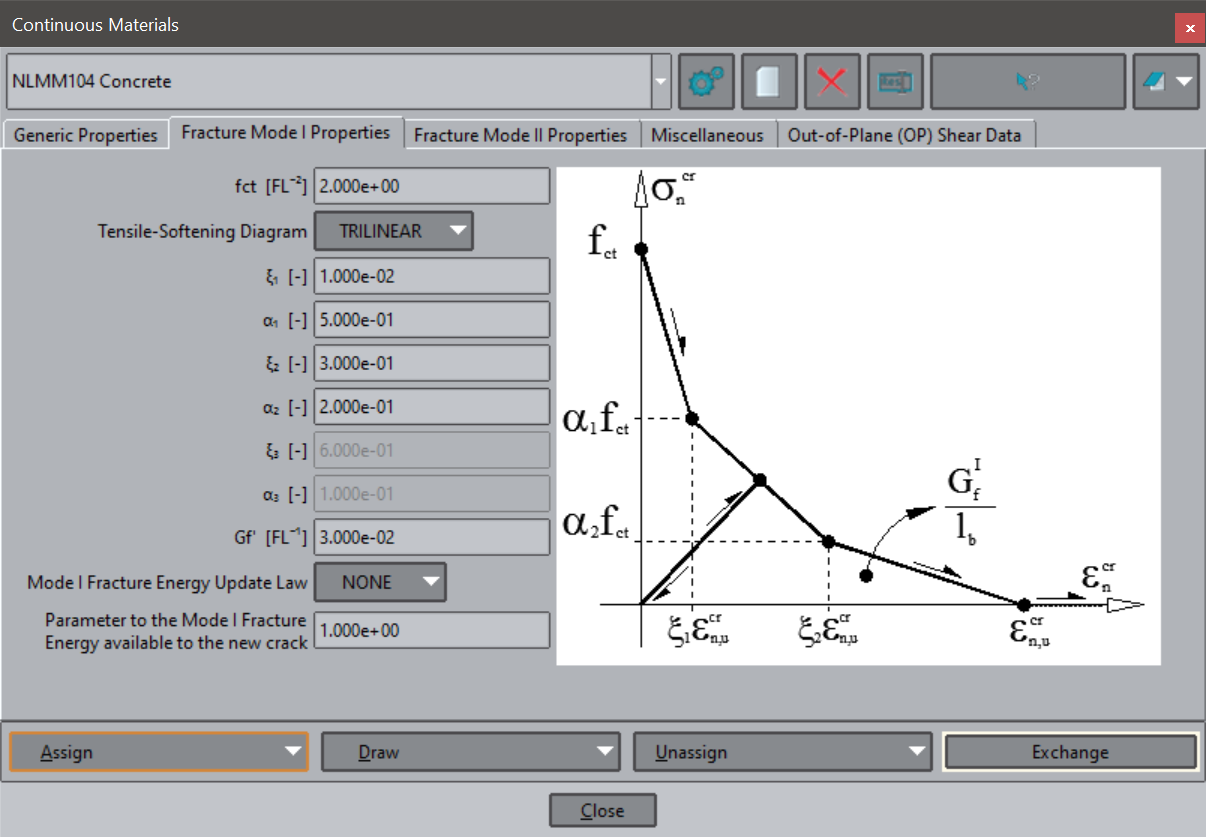Delete material with the red X icon

831,82
